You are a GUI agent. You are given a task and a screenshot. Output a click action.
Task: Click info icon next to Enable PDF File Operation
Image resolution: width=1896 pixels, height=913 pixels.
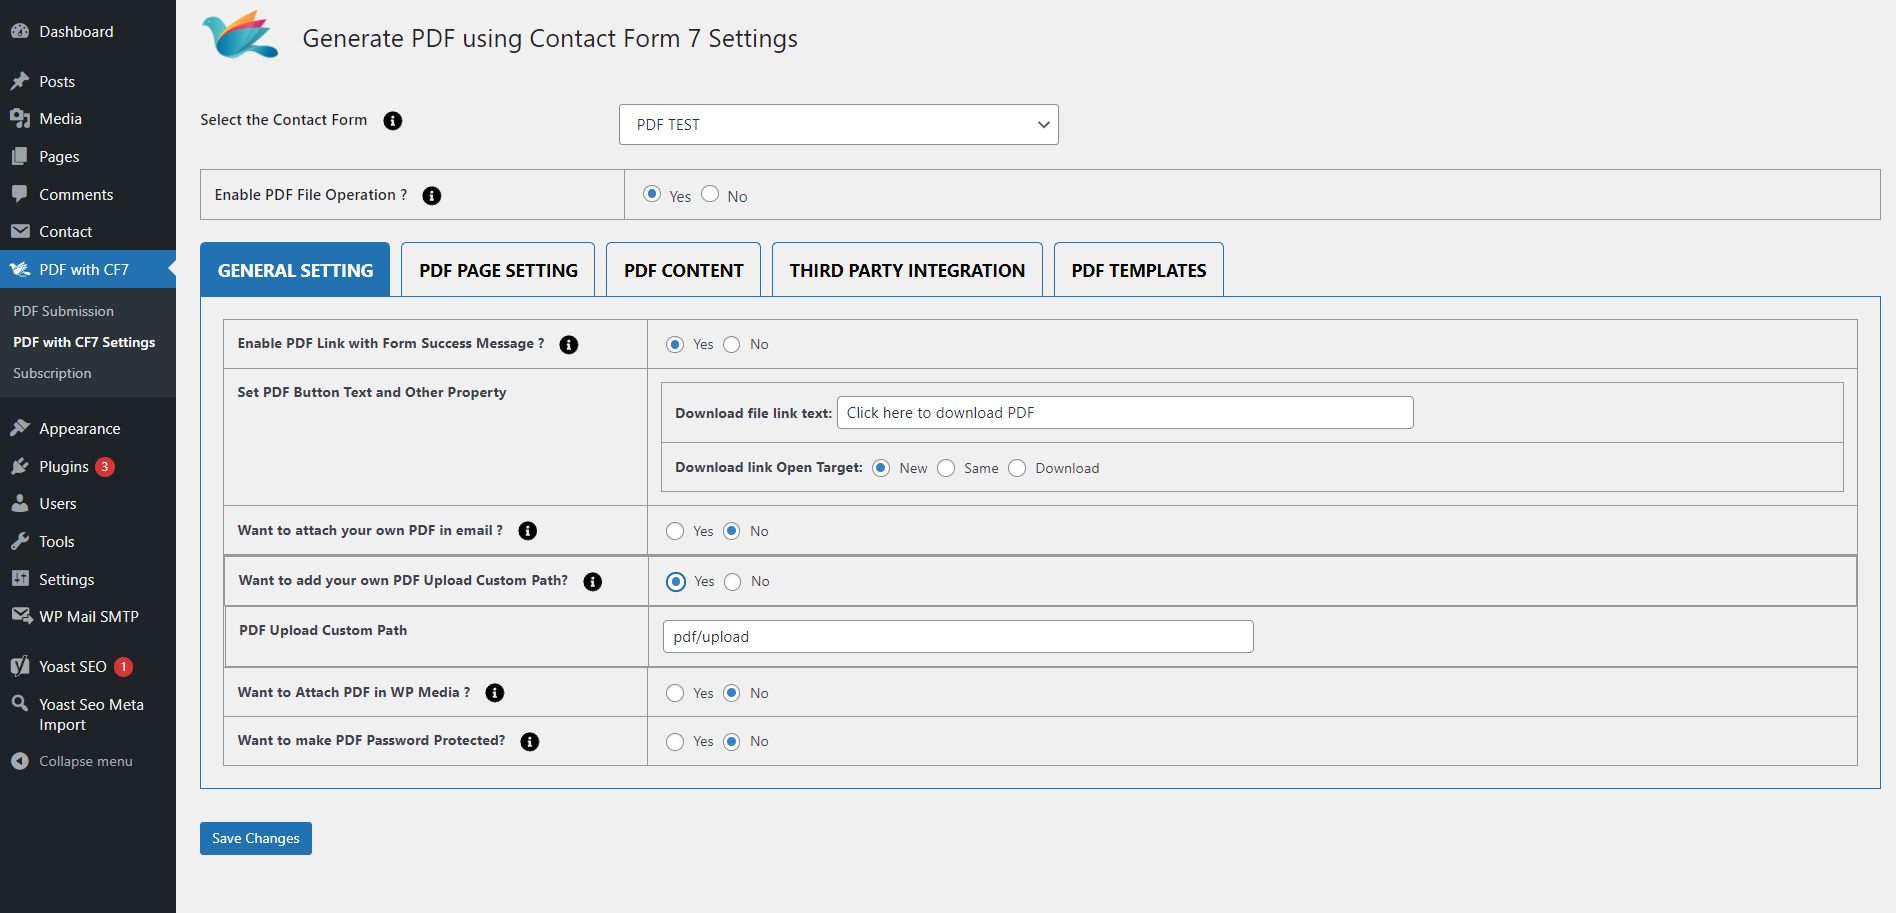click(x=432, y=196)
